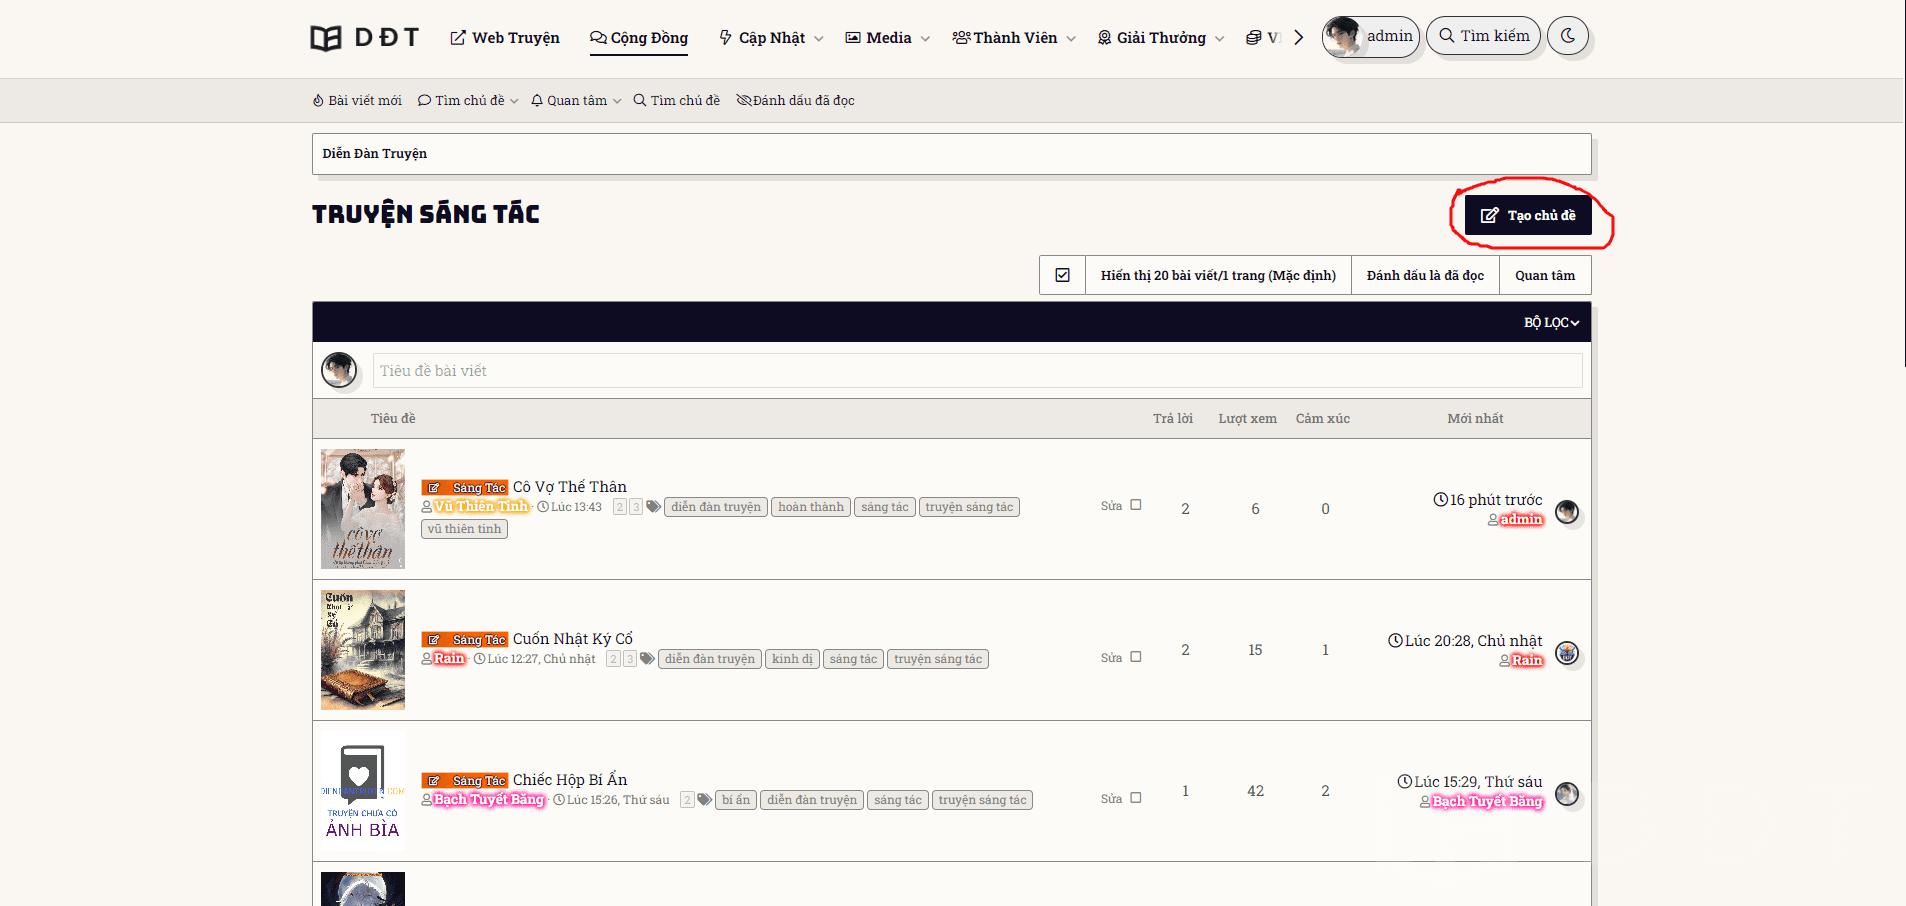Open Bài viết mới link
The width and height of the screenshot is (1906, 906).
pos(357,100)
